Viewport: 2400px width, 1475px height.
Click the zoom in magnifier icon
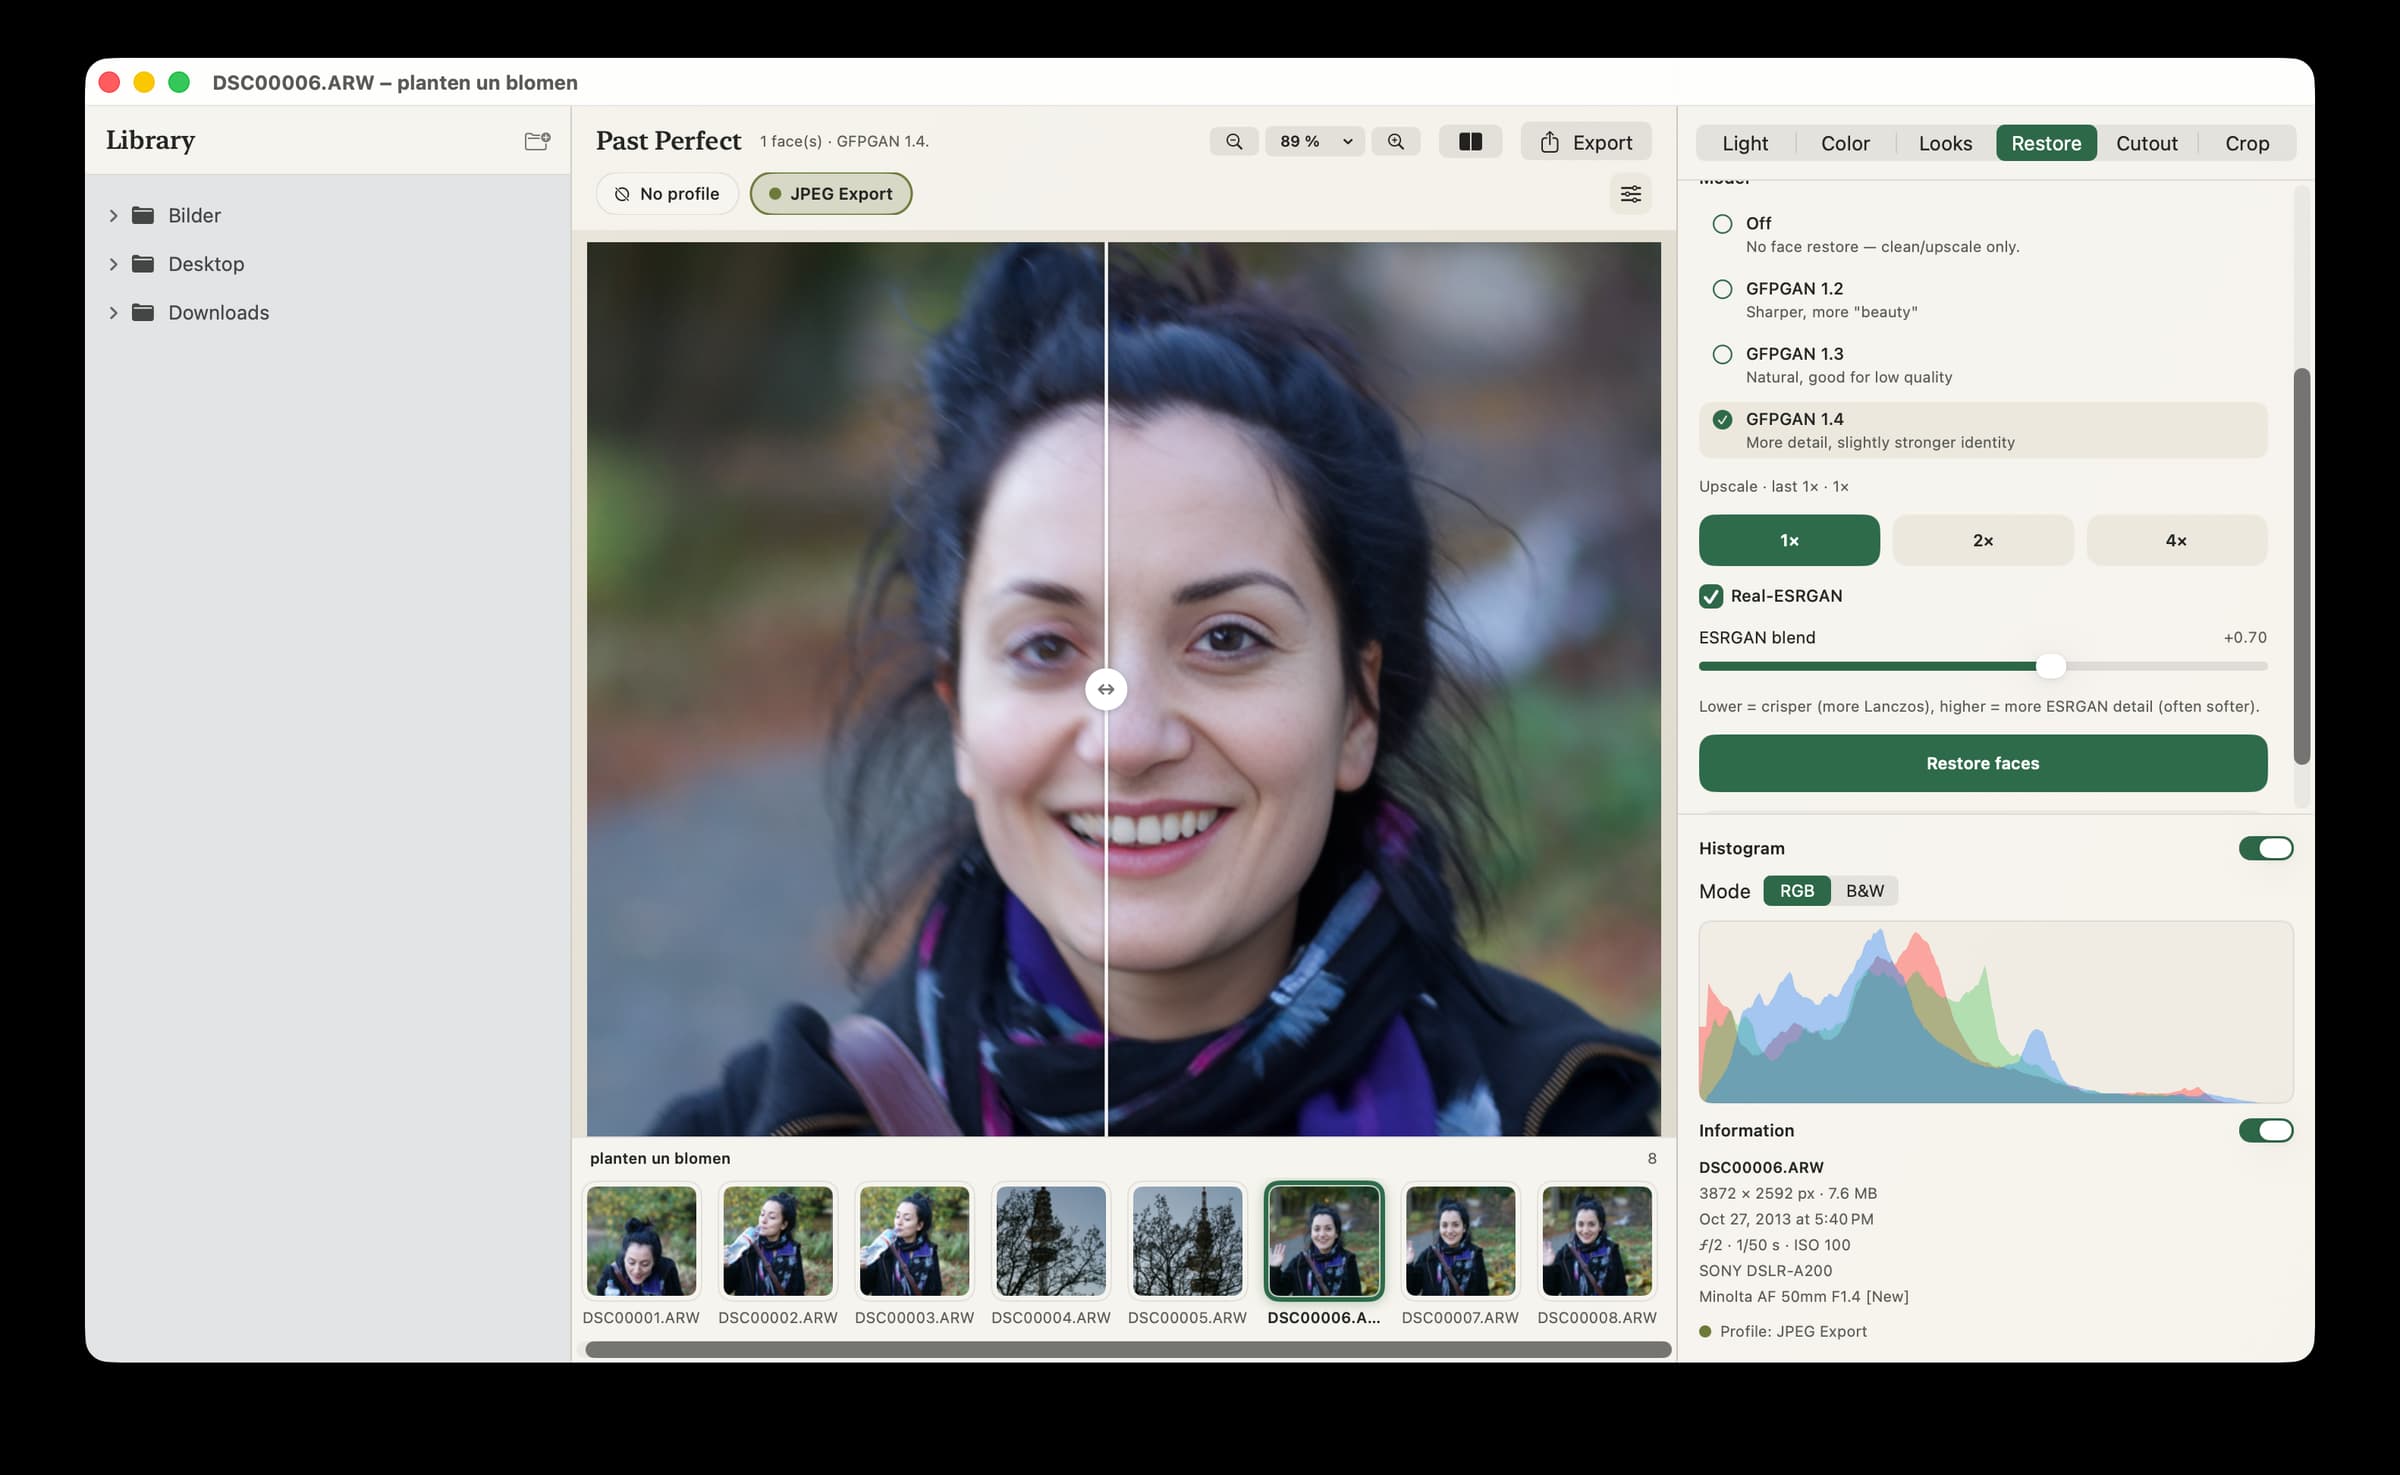[x=1396, y=142]
